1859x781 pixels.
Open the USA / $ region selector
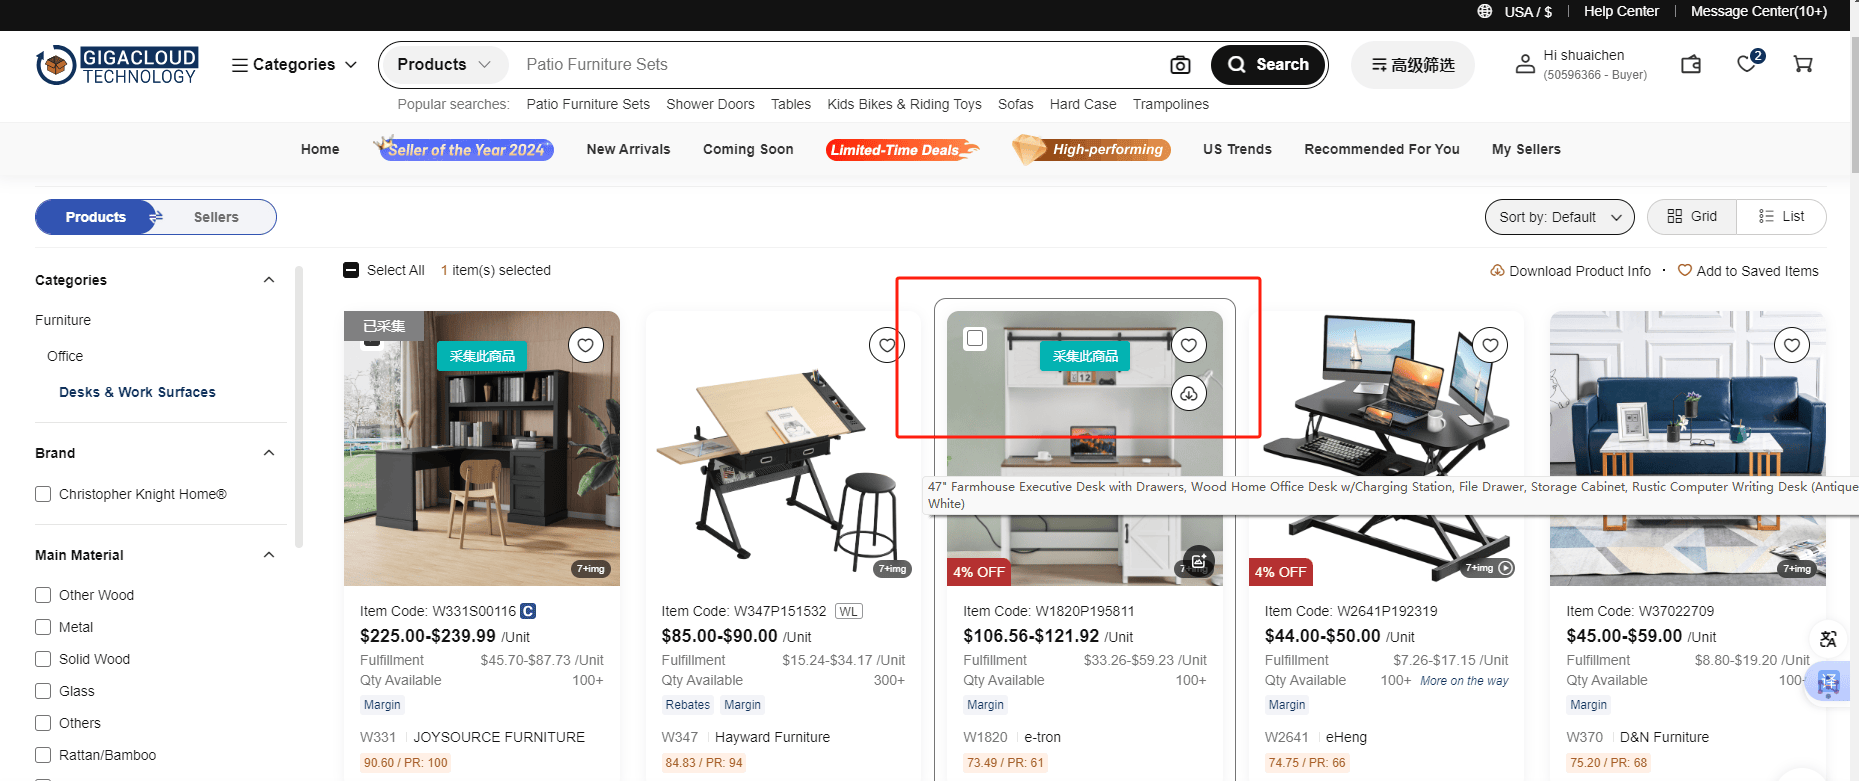click(x=1528, y=11)
